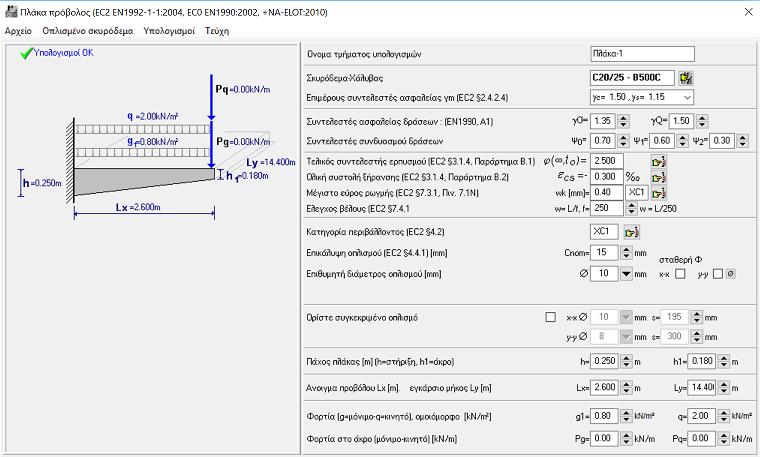Viewport: 760px width, 457px height.
Task: Click Ly =14.400m label in diagram
Action: (270, 162)
